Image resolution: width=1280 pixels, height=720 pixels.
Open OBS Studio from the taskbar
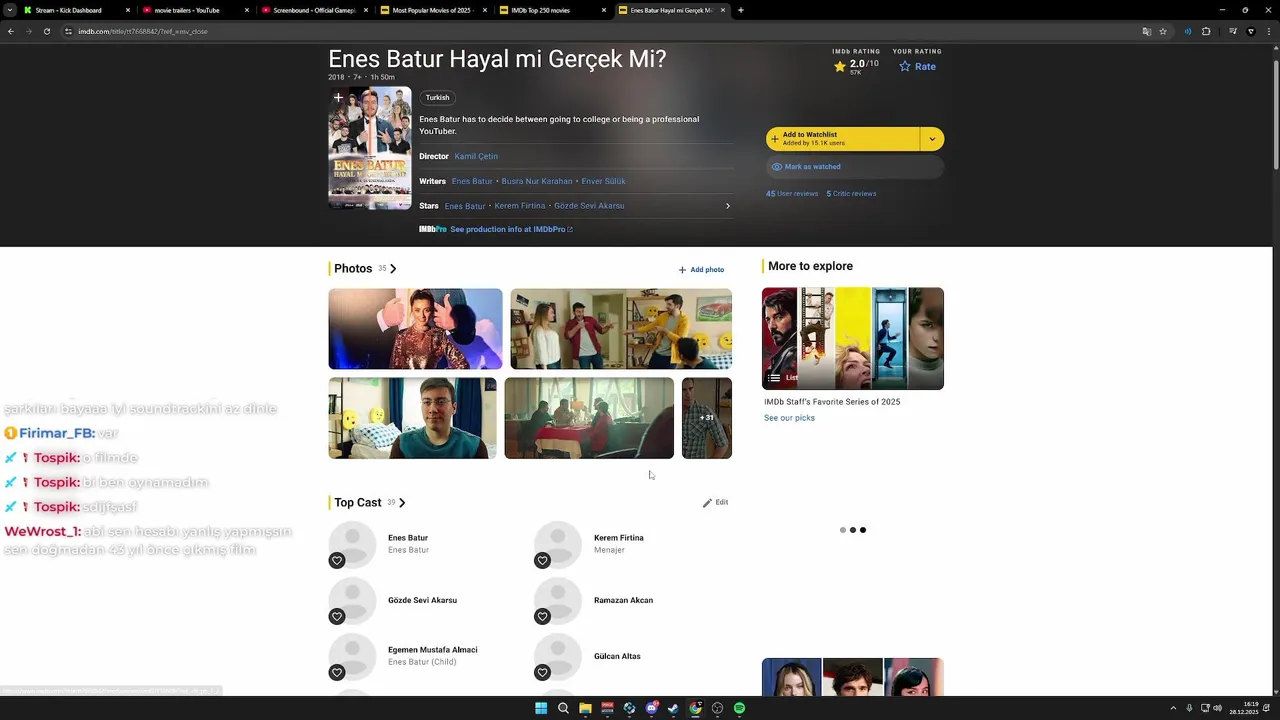[x=717, y=708]
